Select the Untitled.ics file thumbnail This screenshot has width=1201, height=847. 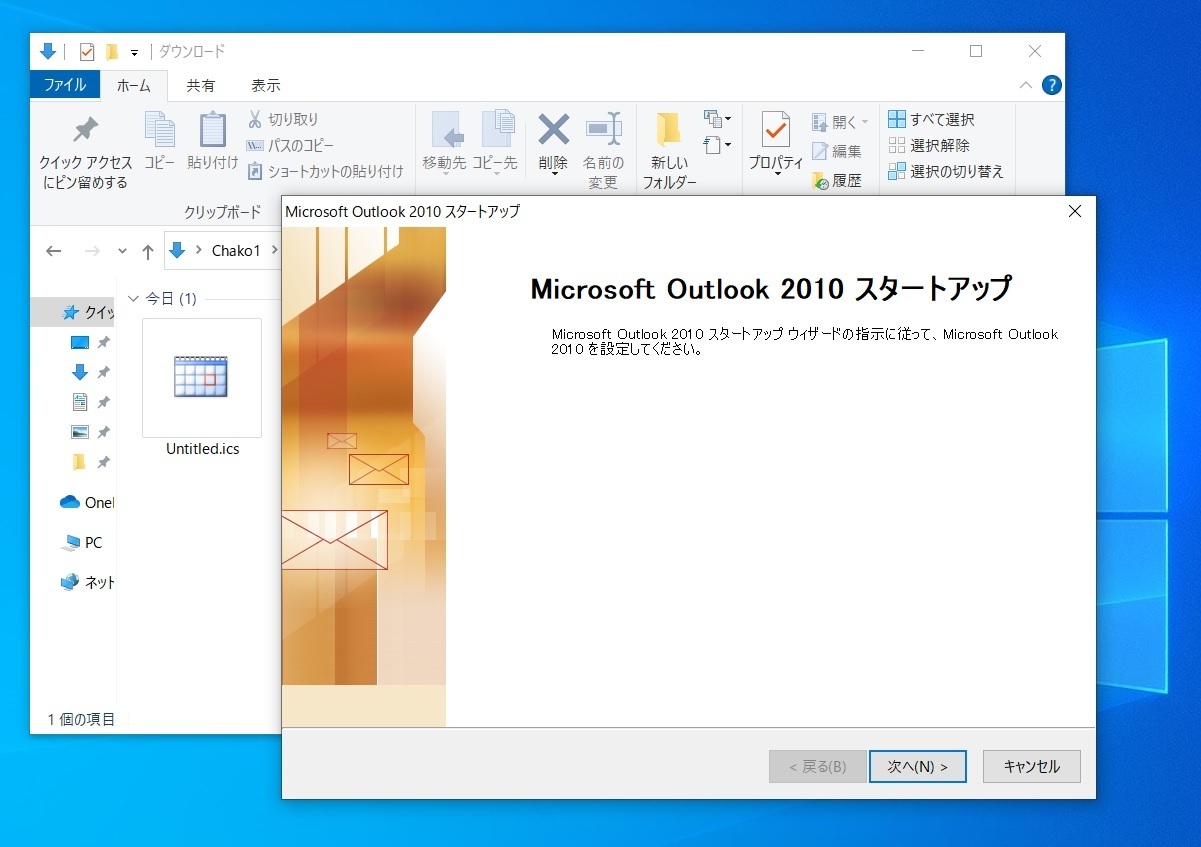[201, 378]
